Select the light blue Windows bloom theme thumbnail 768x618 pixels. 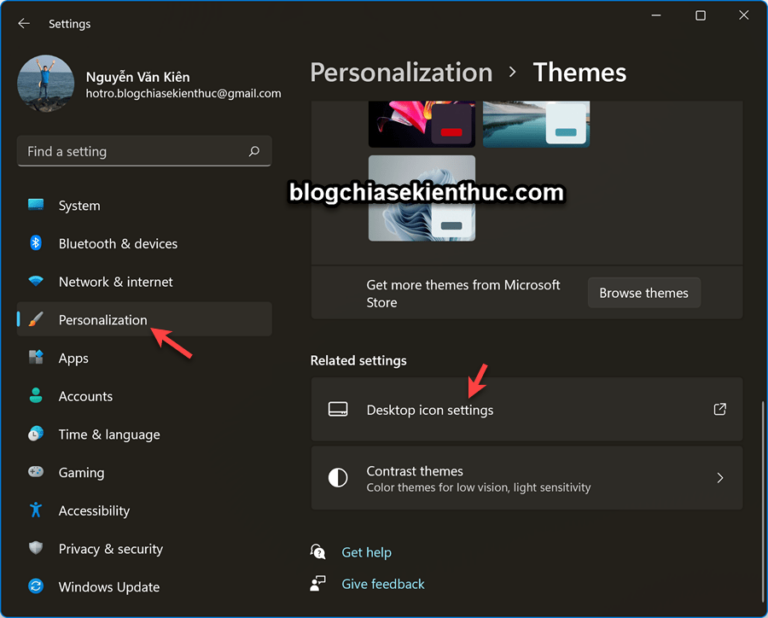click(421, 198)
